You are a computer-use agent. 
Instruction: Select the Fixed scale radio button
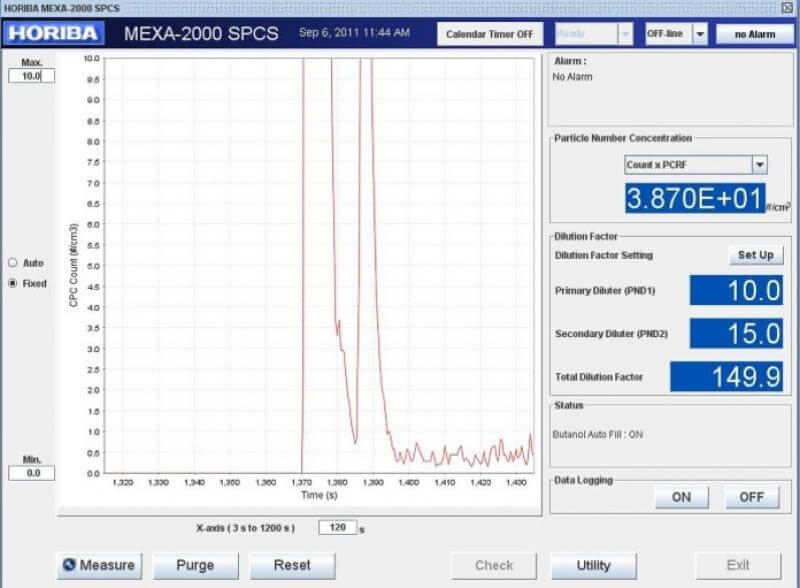point(13,283)
